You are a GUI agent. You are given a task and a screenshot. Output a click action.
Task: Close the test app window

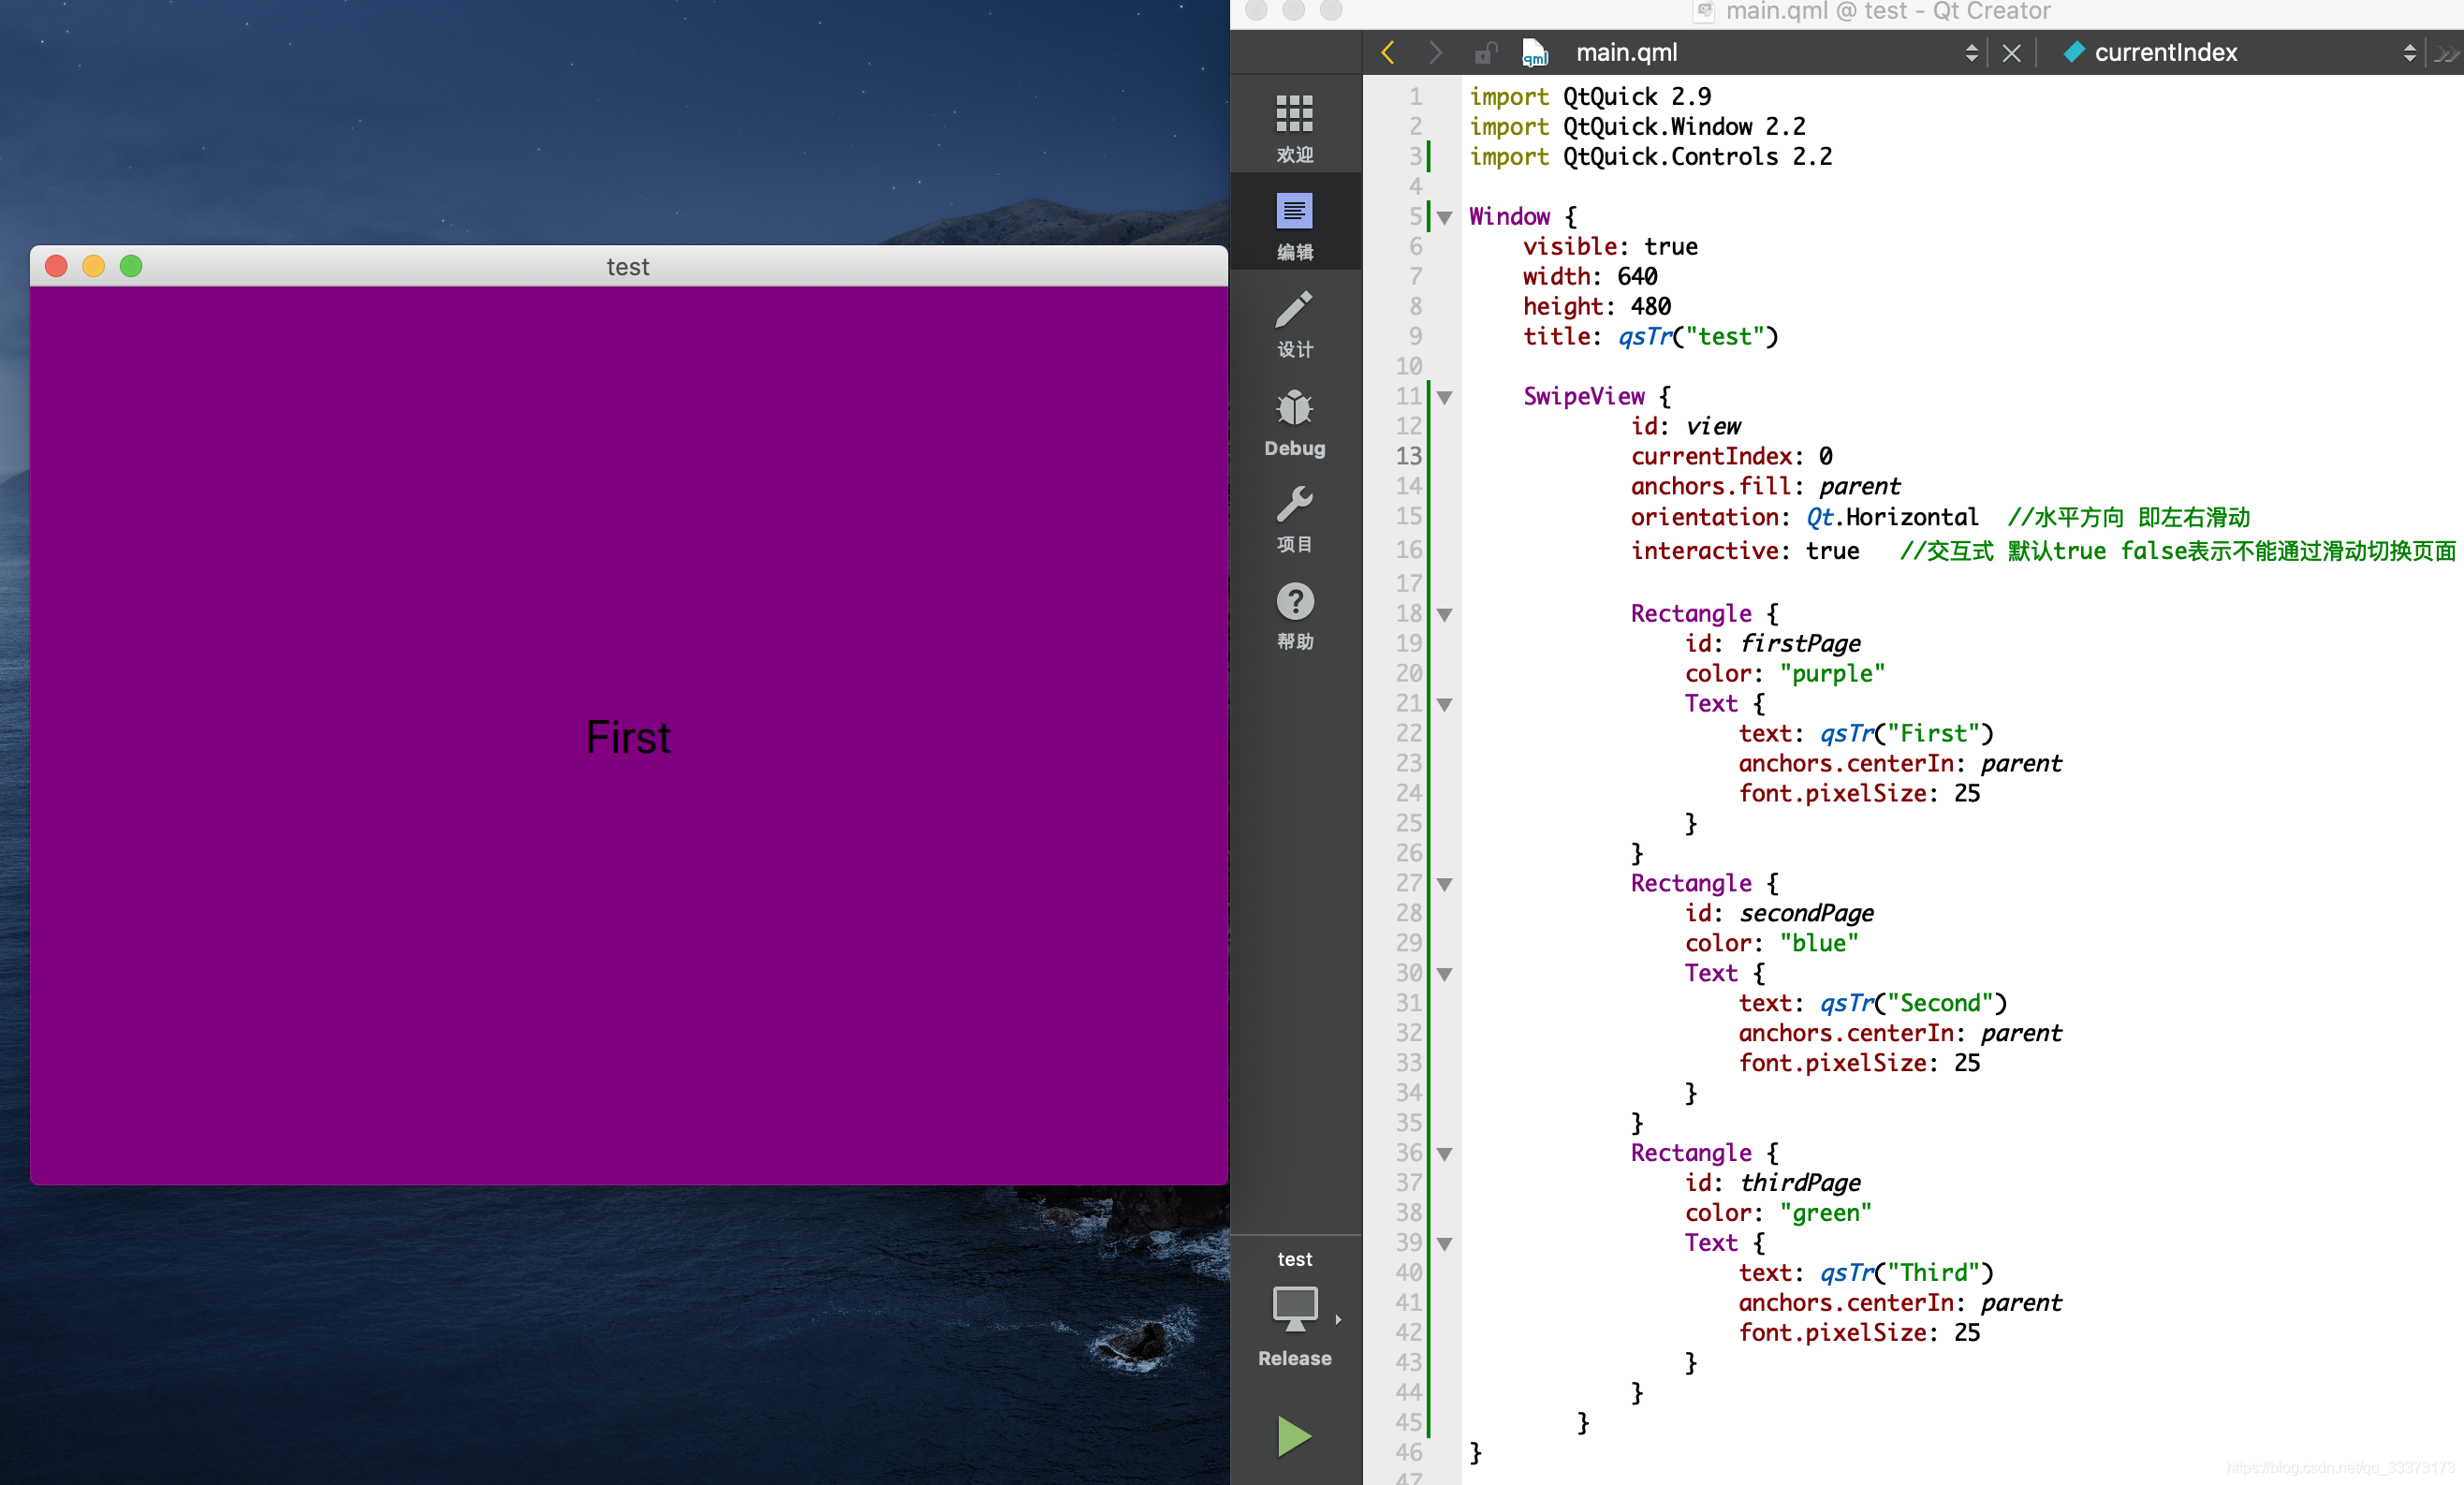click(x=56, y=266)
